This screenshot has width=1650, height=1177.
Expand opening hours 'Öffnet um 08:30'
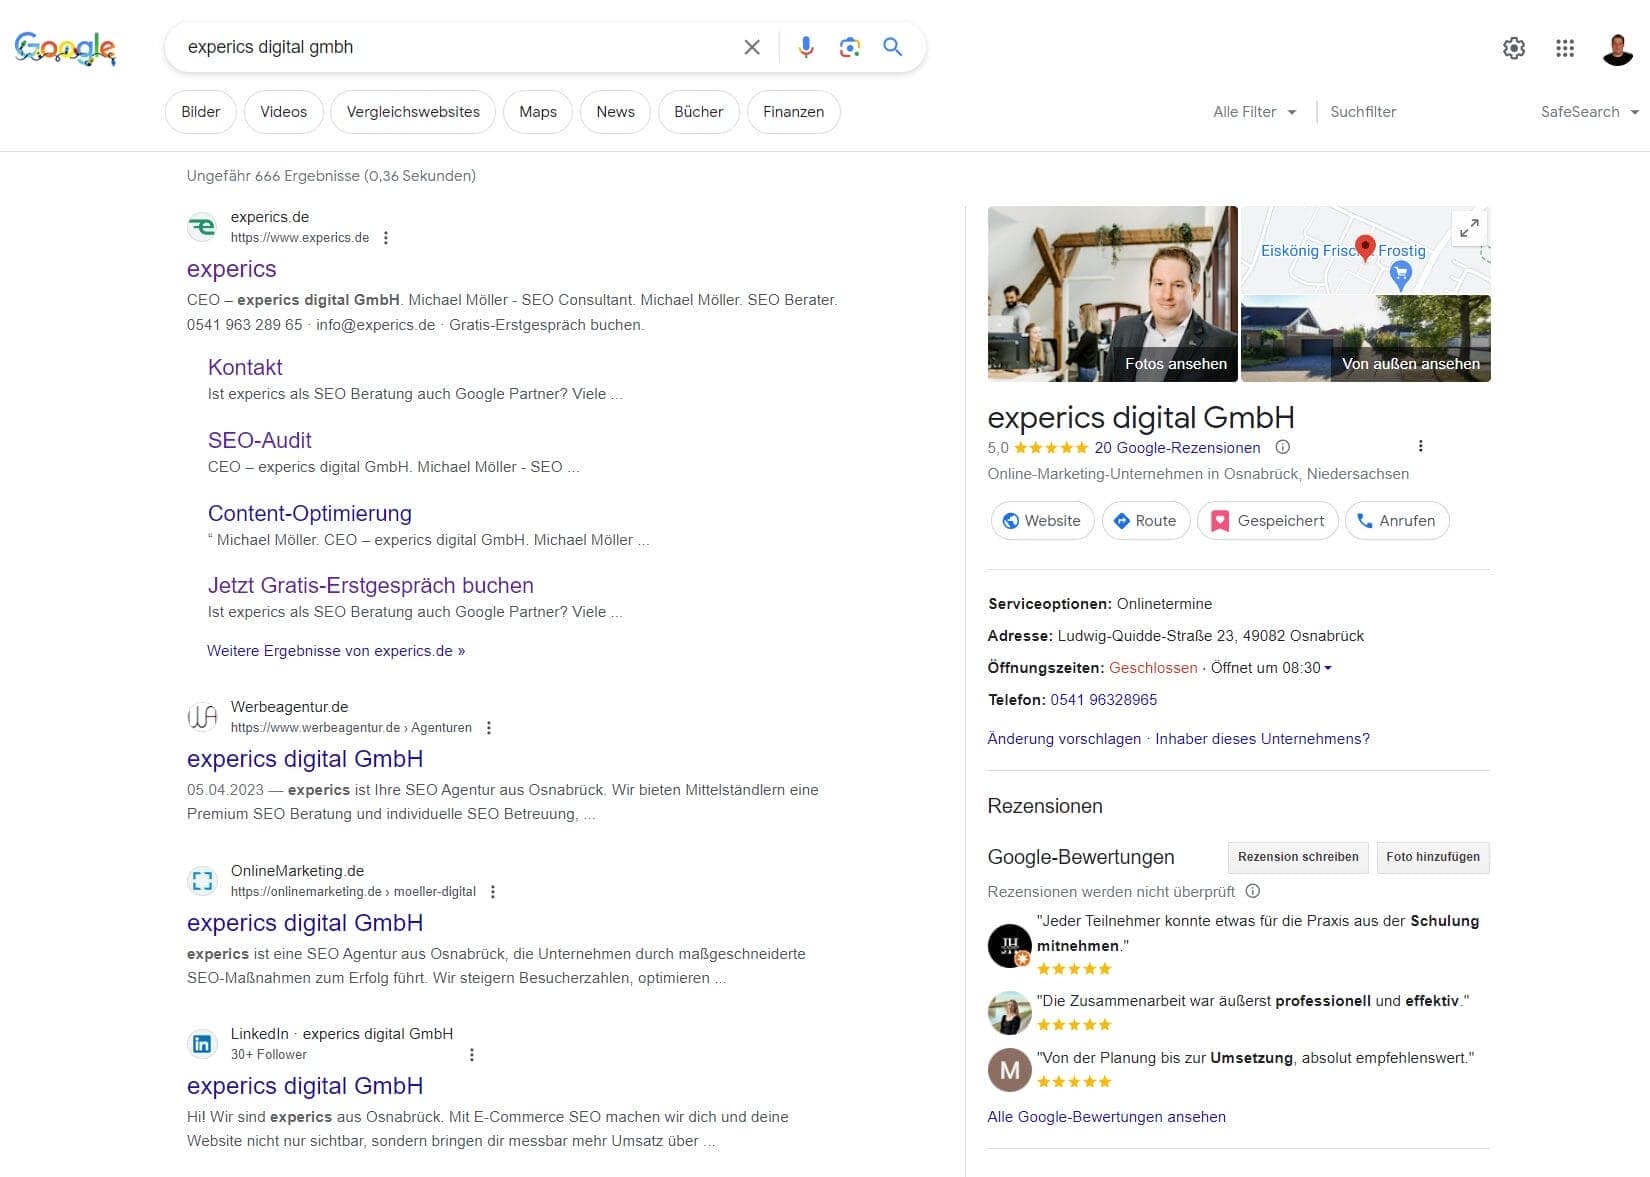coord(1271,668)
